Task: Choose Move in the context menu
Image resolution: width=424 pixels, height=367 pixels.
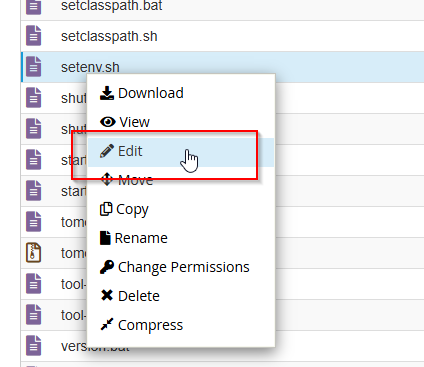Action: pos(181,180)
